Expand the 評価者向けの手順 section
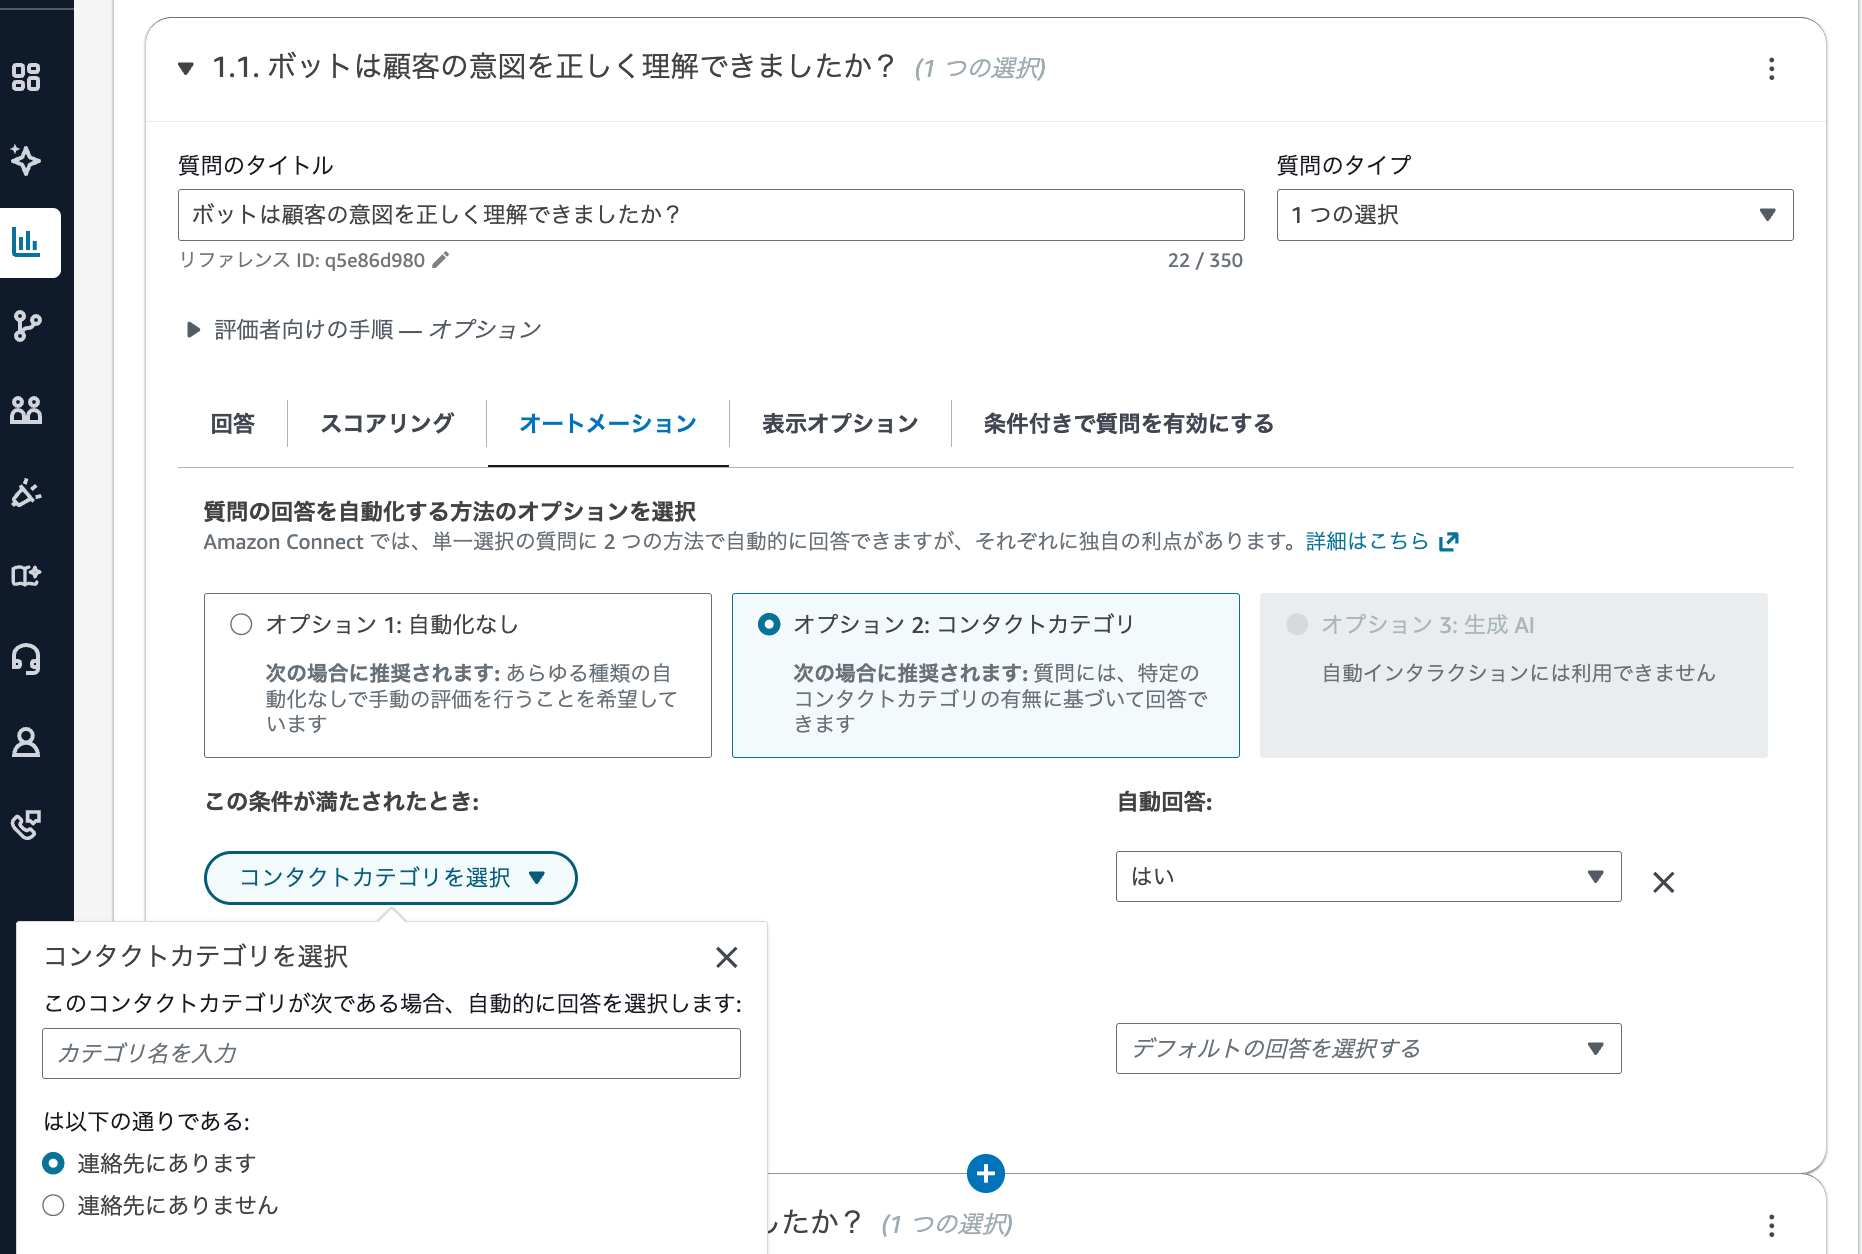Viewport: 1862px width, 1254px height. point(192,329)
